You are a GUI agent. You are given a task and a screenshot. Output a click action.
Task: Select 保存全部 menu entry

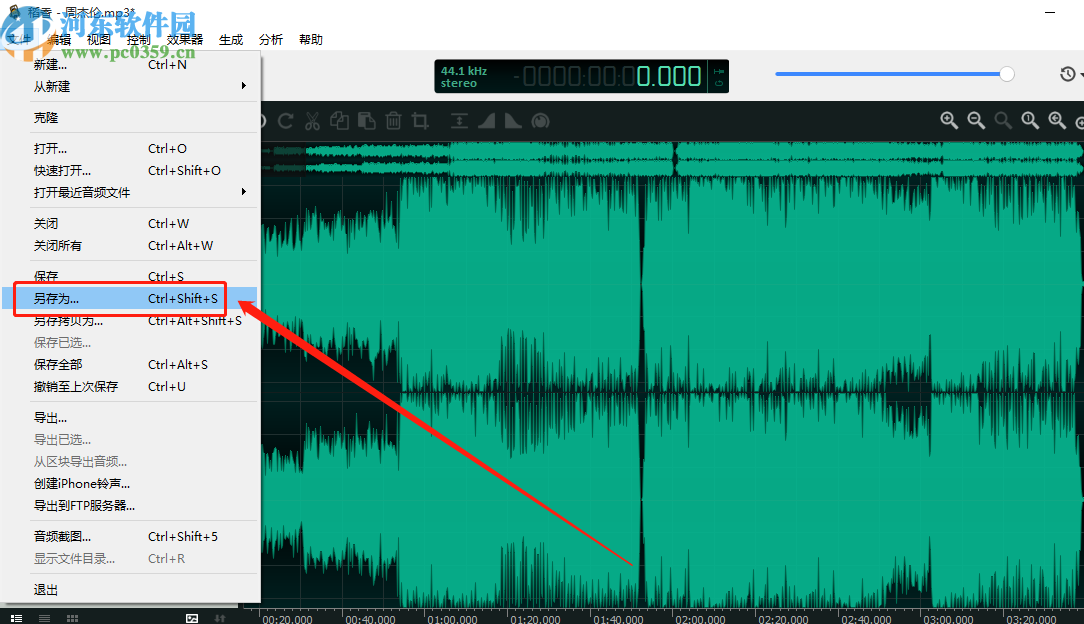click(130, 365)
